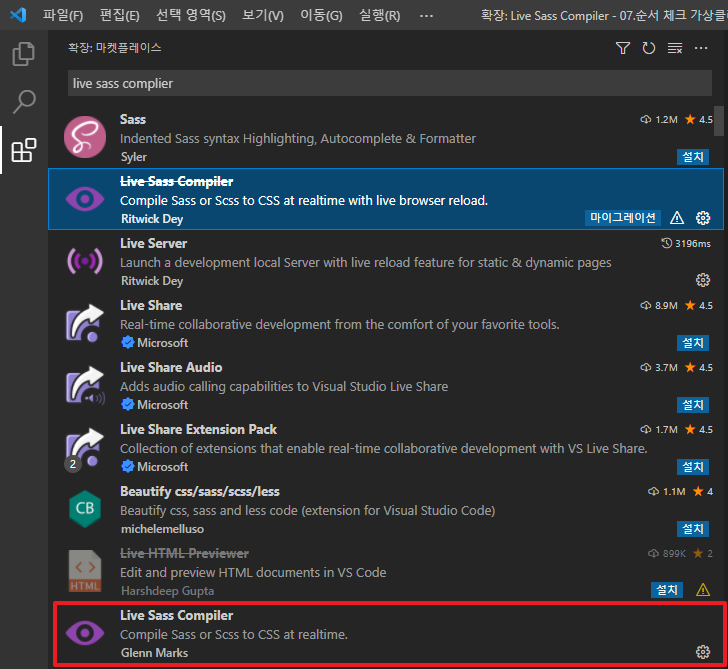Click Live Share Extension Pack logo
The image size is (728, 669).
[85, 448]
